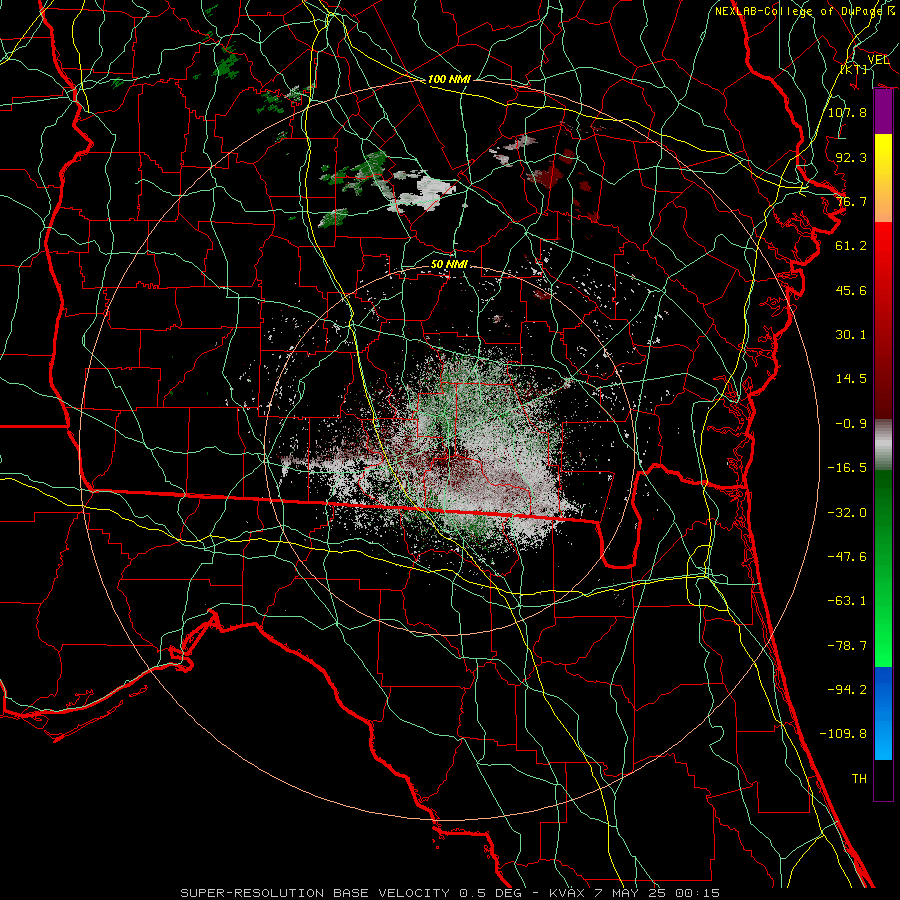This screenshot has width=900, height=900.
Task: Click the KVAX station identifier in the caption
Action: 567,893
